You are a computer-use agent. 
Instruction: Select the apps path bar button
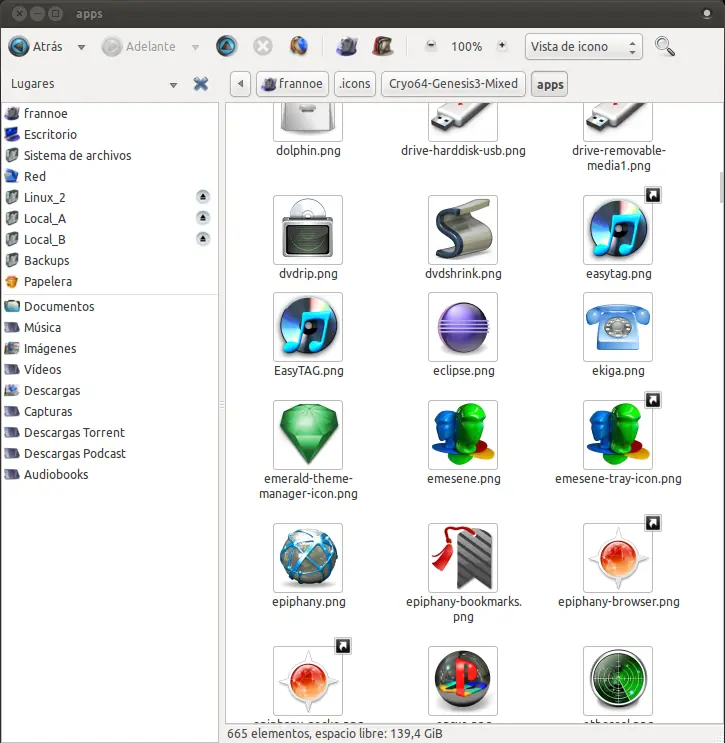(550, 84)
